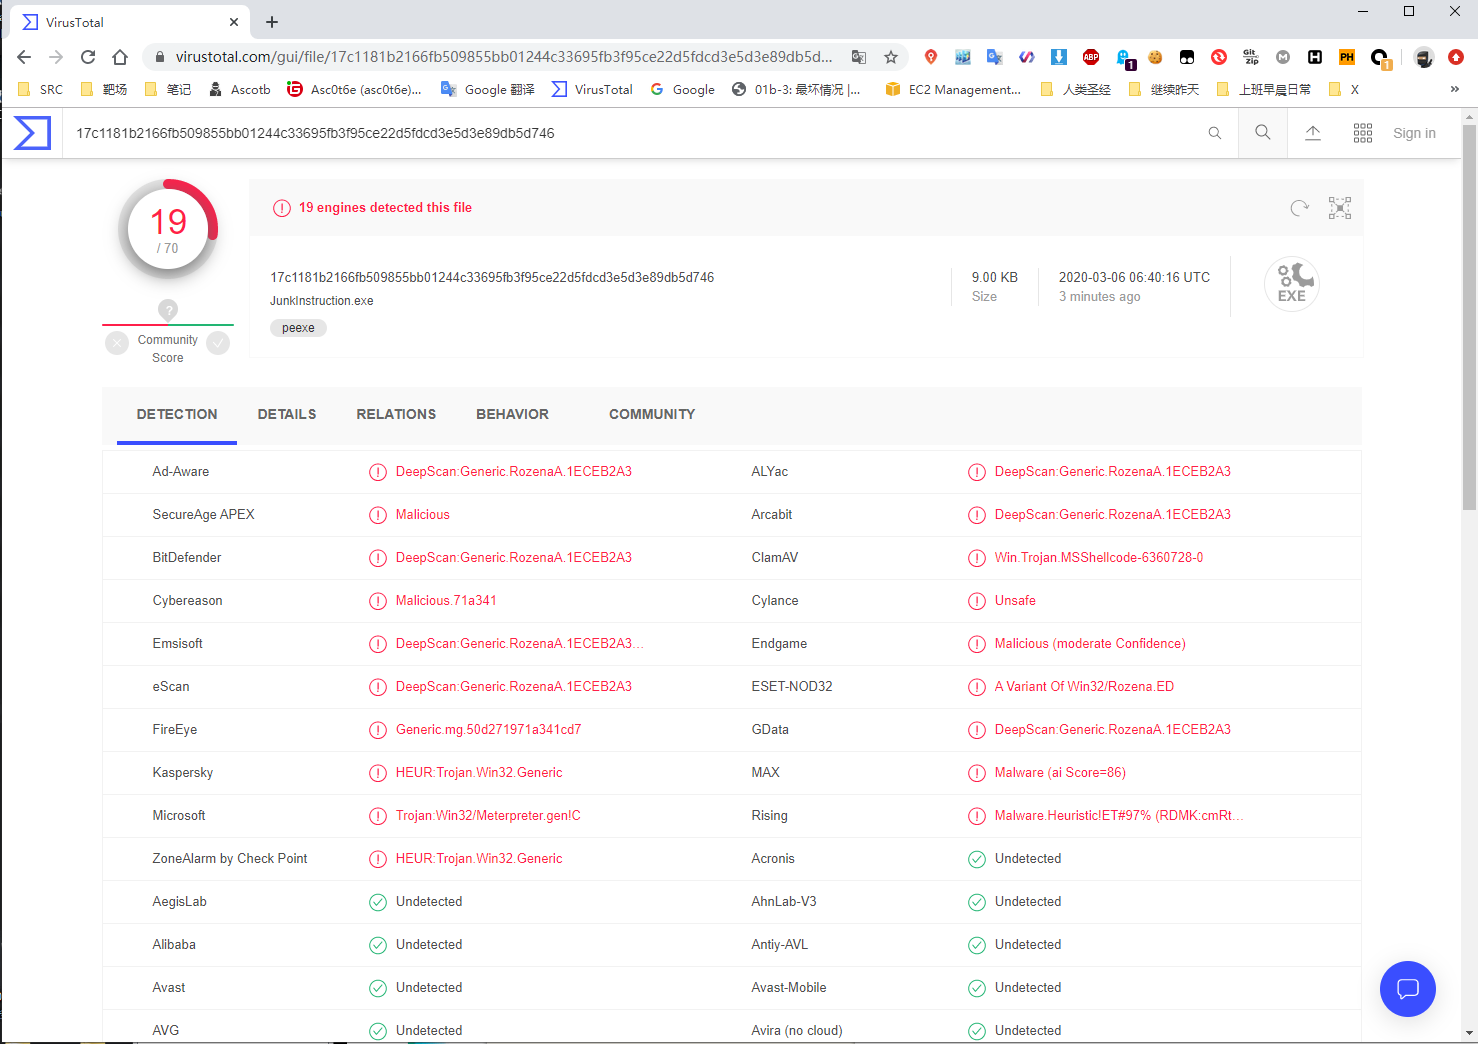
Task: Click the VirusTotal sigma logo
Action: pyautogui.click(x=32, y=133)
